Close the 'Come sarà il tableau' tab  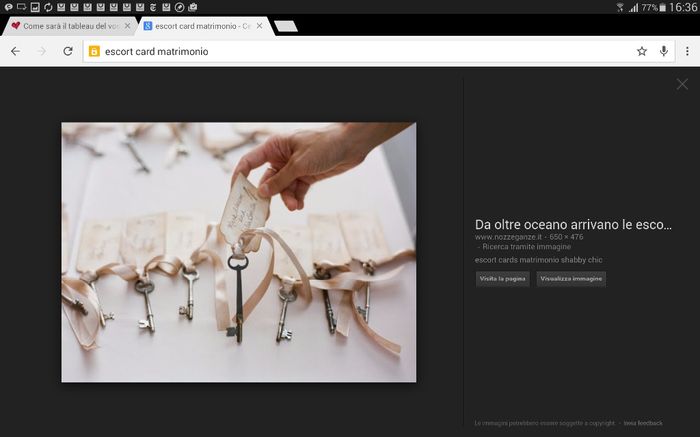pos(127,25)
